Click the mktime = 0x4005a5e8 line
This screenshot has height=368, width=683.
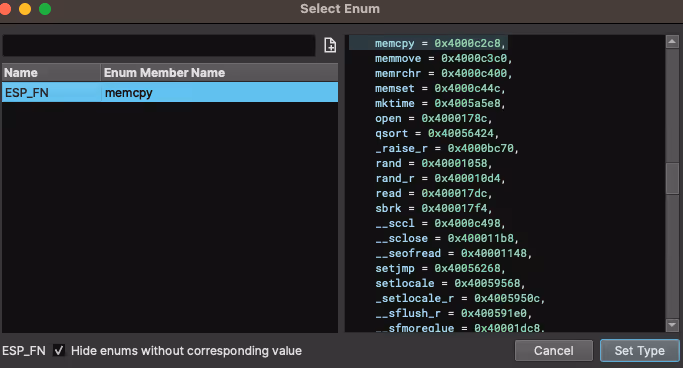pos(440,103)
